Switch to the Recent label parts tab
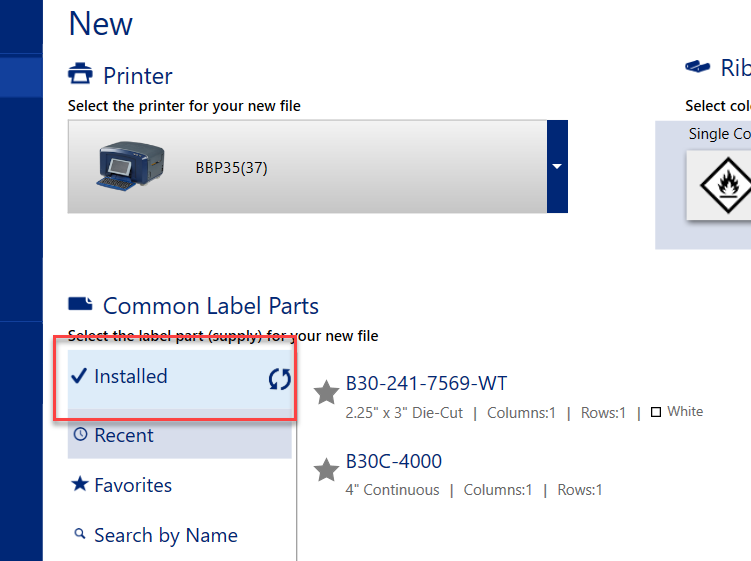Screen dimensions: 751x561 (124, 435)
